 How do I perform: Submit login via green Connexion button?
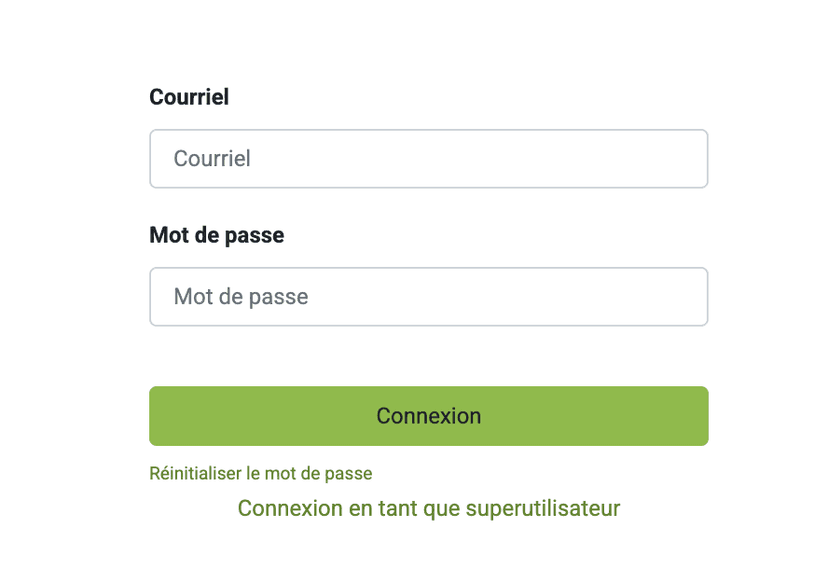tap(428, 415)
